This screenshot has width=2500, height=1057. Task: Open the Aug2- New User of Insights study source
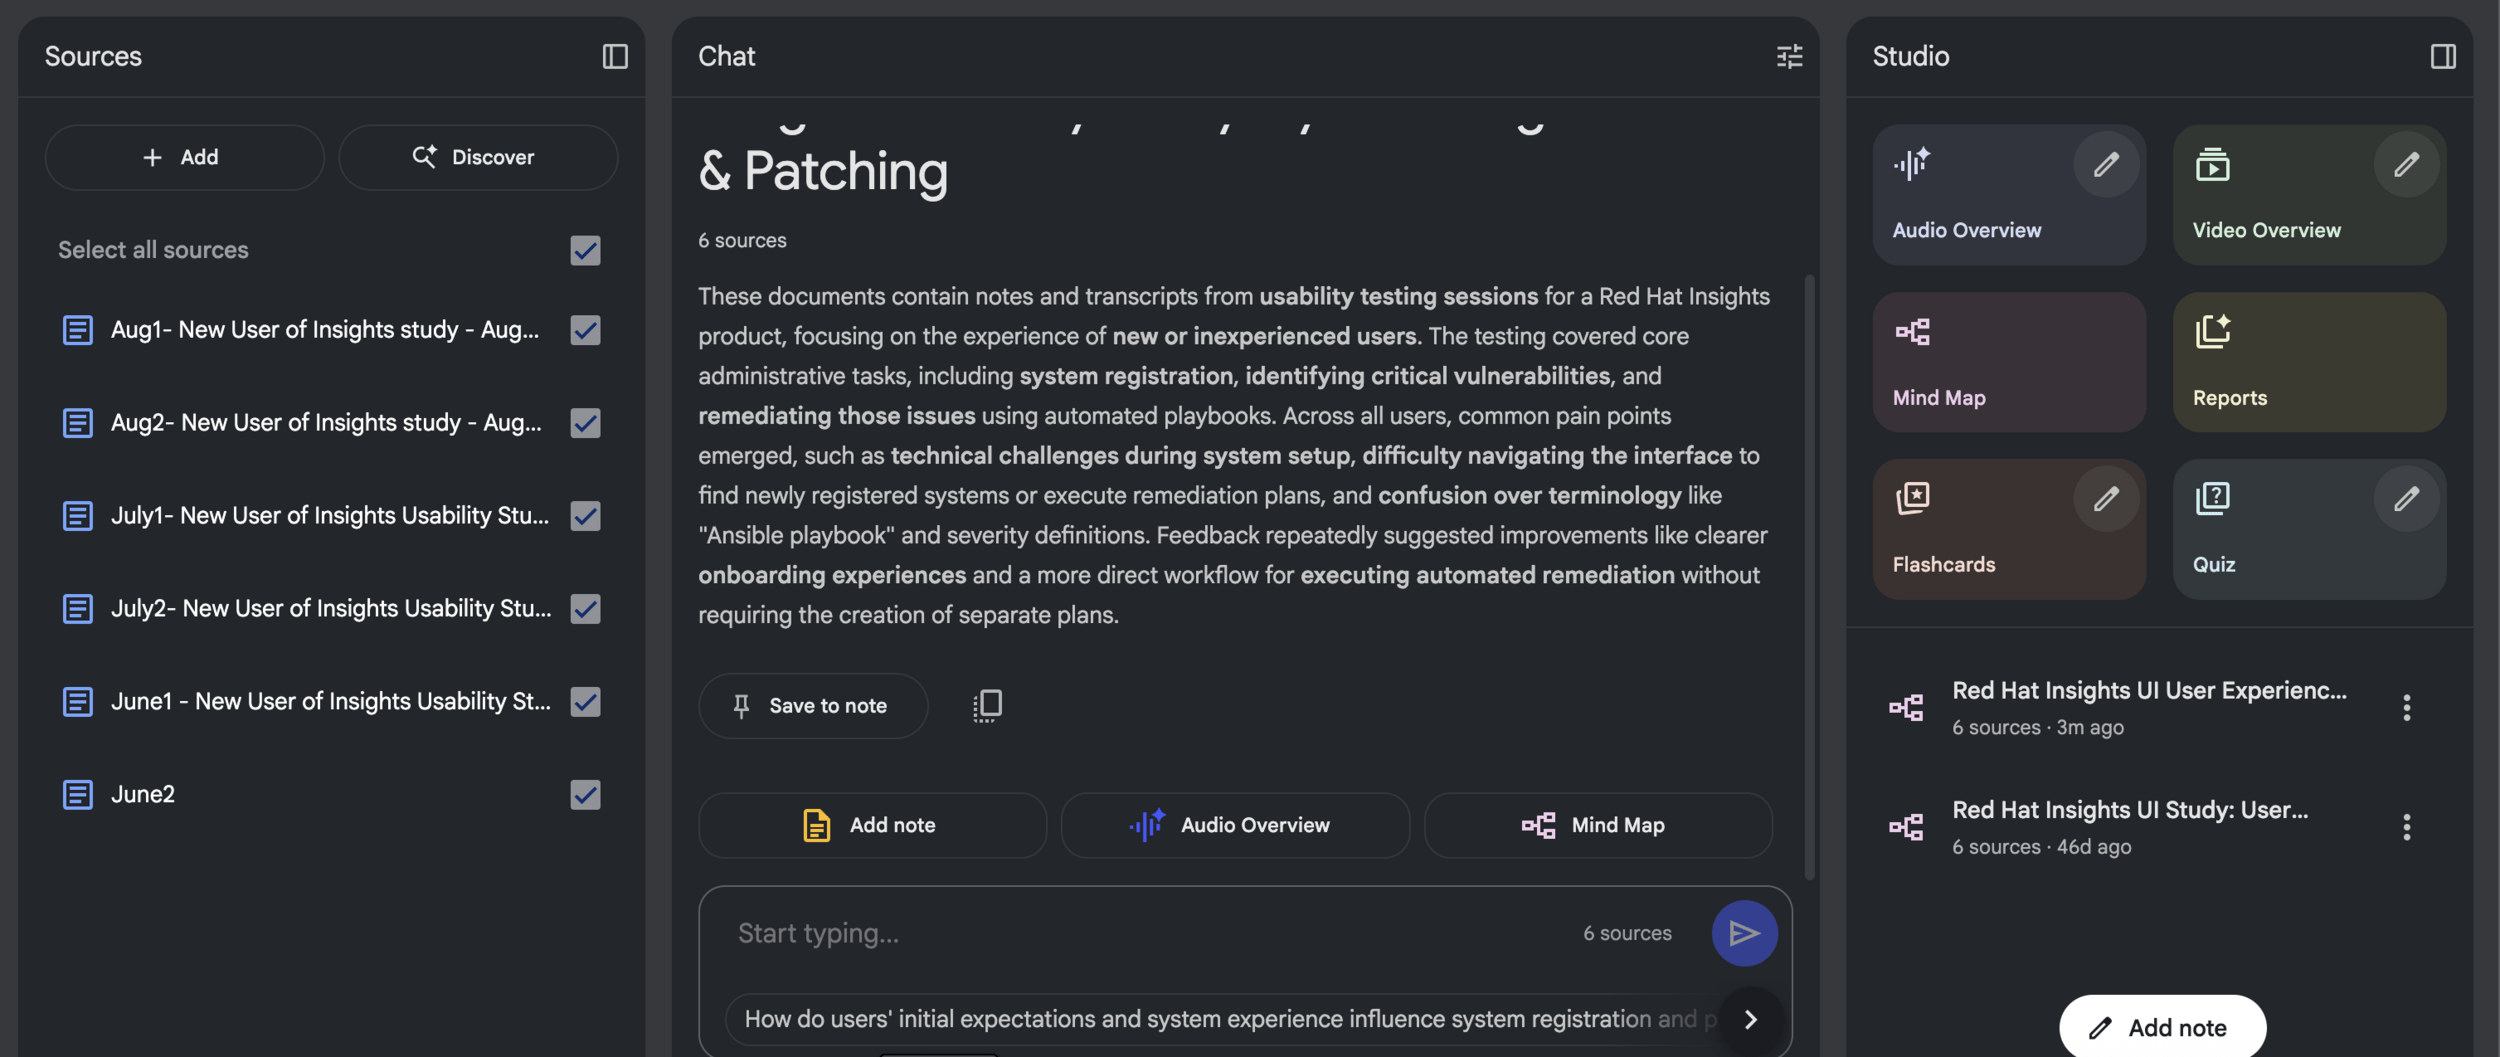pos(326,423)
